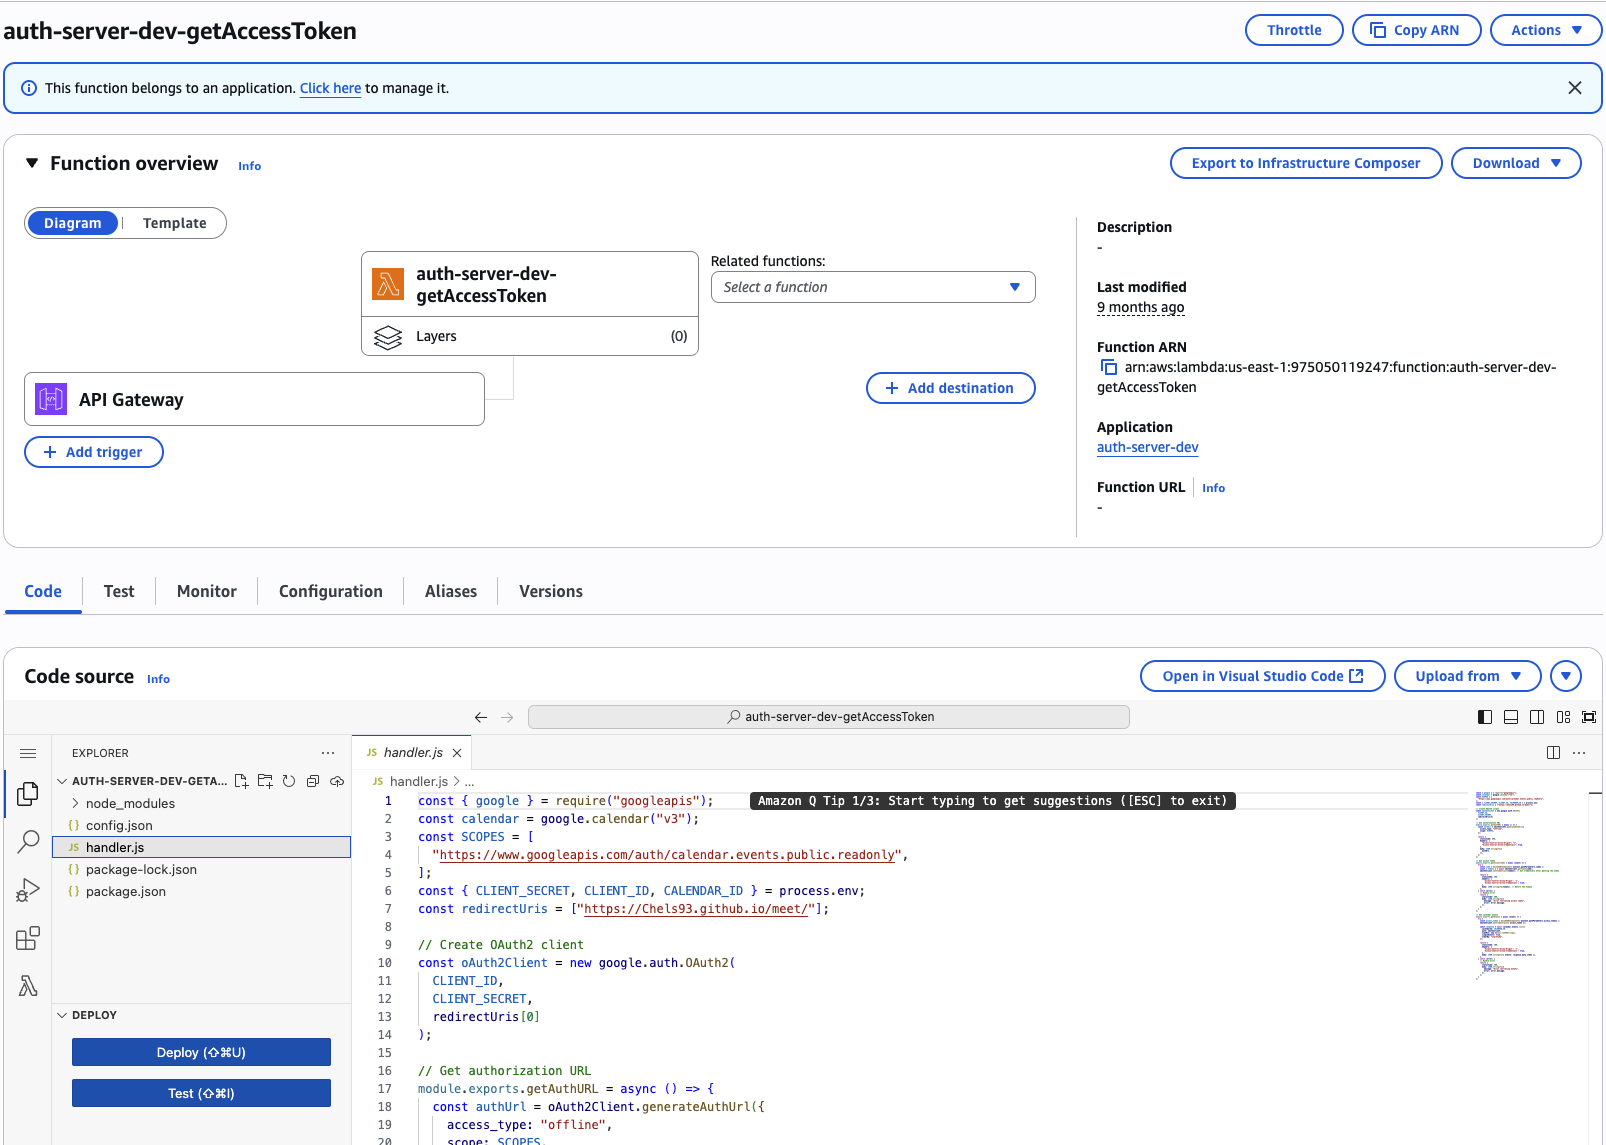
Task: Open the package-lock.json file
Action: [x=201, y=869]
